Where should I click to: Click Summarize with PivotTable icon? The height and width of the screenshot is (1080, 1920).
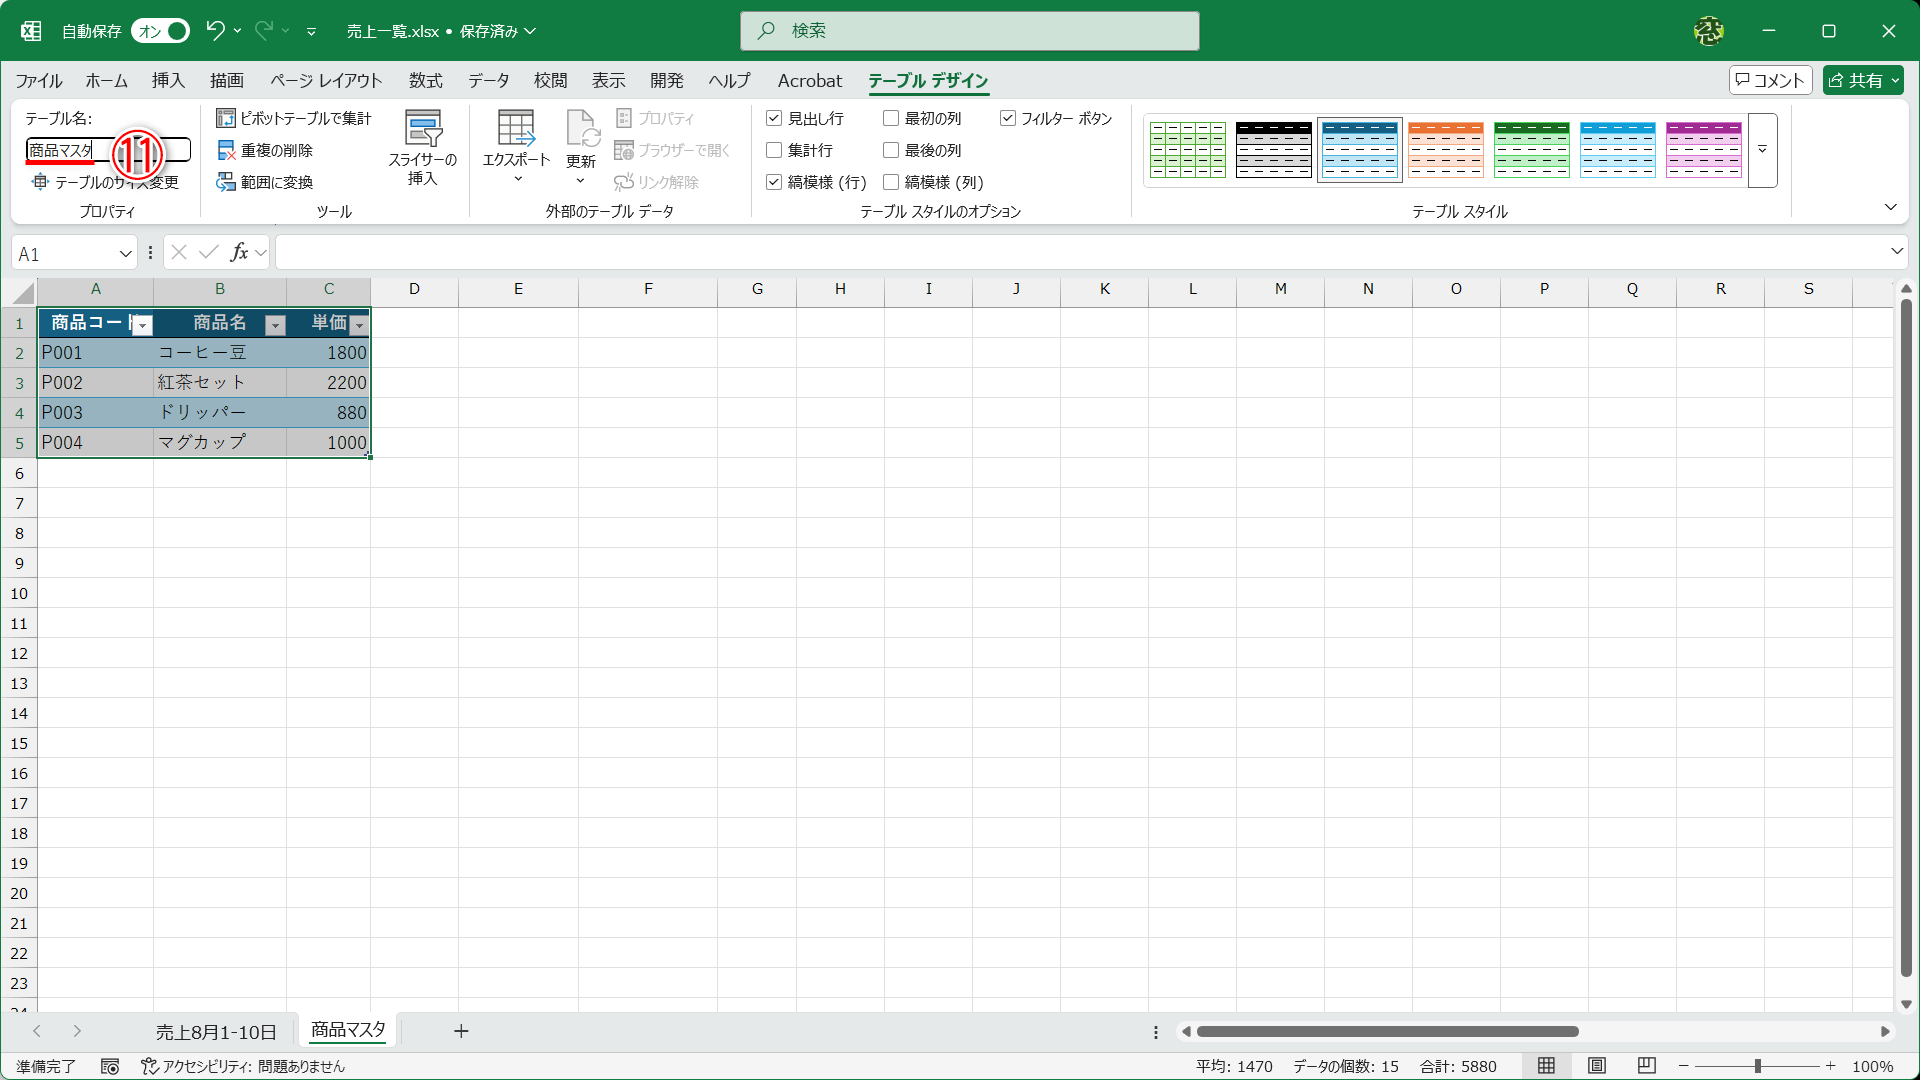coord(226,119)
